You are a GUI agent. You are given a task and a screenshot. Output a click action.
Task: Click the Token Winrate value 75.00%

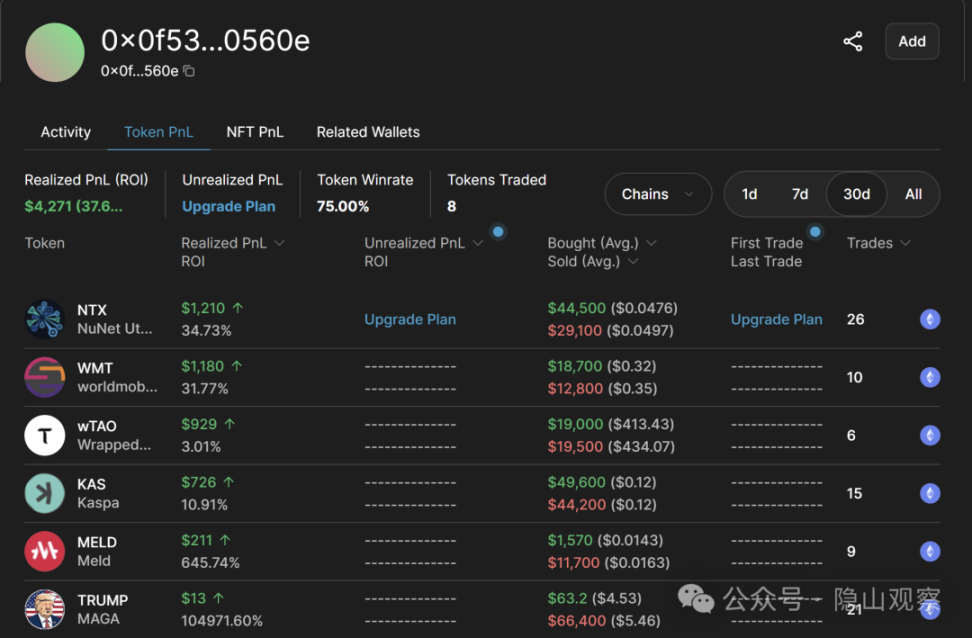pyautogui.click(x=343, y=206)
